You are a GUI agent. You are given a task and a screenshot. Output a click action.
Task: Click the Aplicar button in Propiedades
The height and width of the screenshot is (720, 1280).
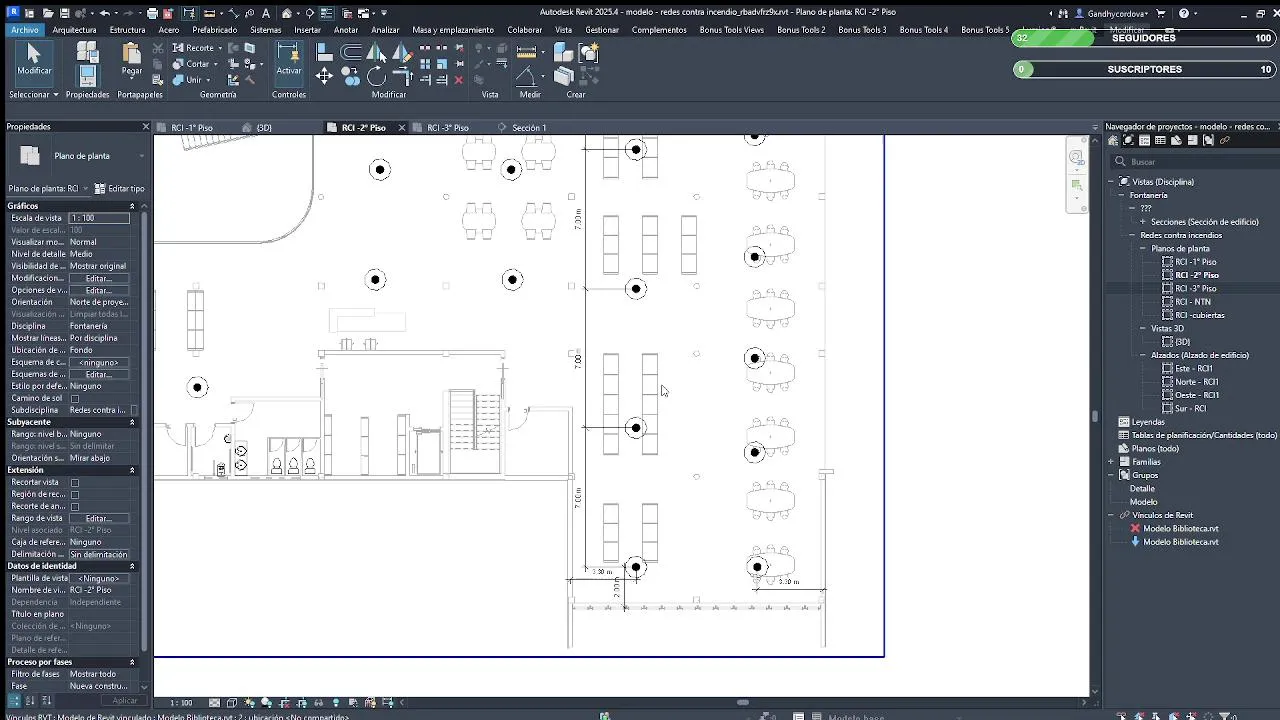coord(125,701)
